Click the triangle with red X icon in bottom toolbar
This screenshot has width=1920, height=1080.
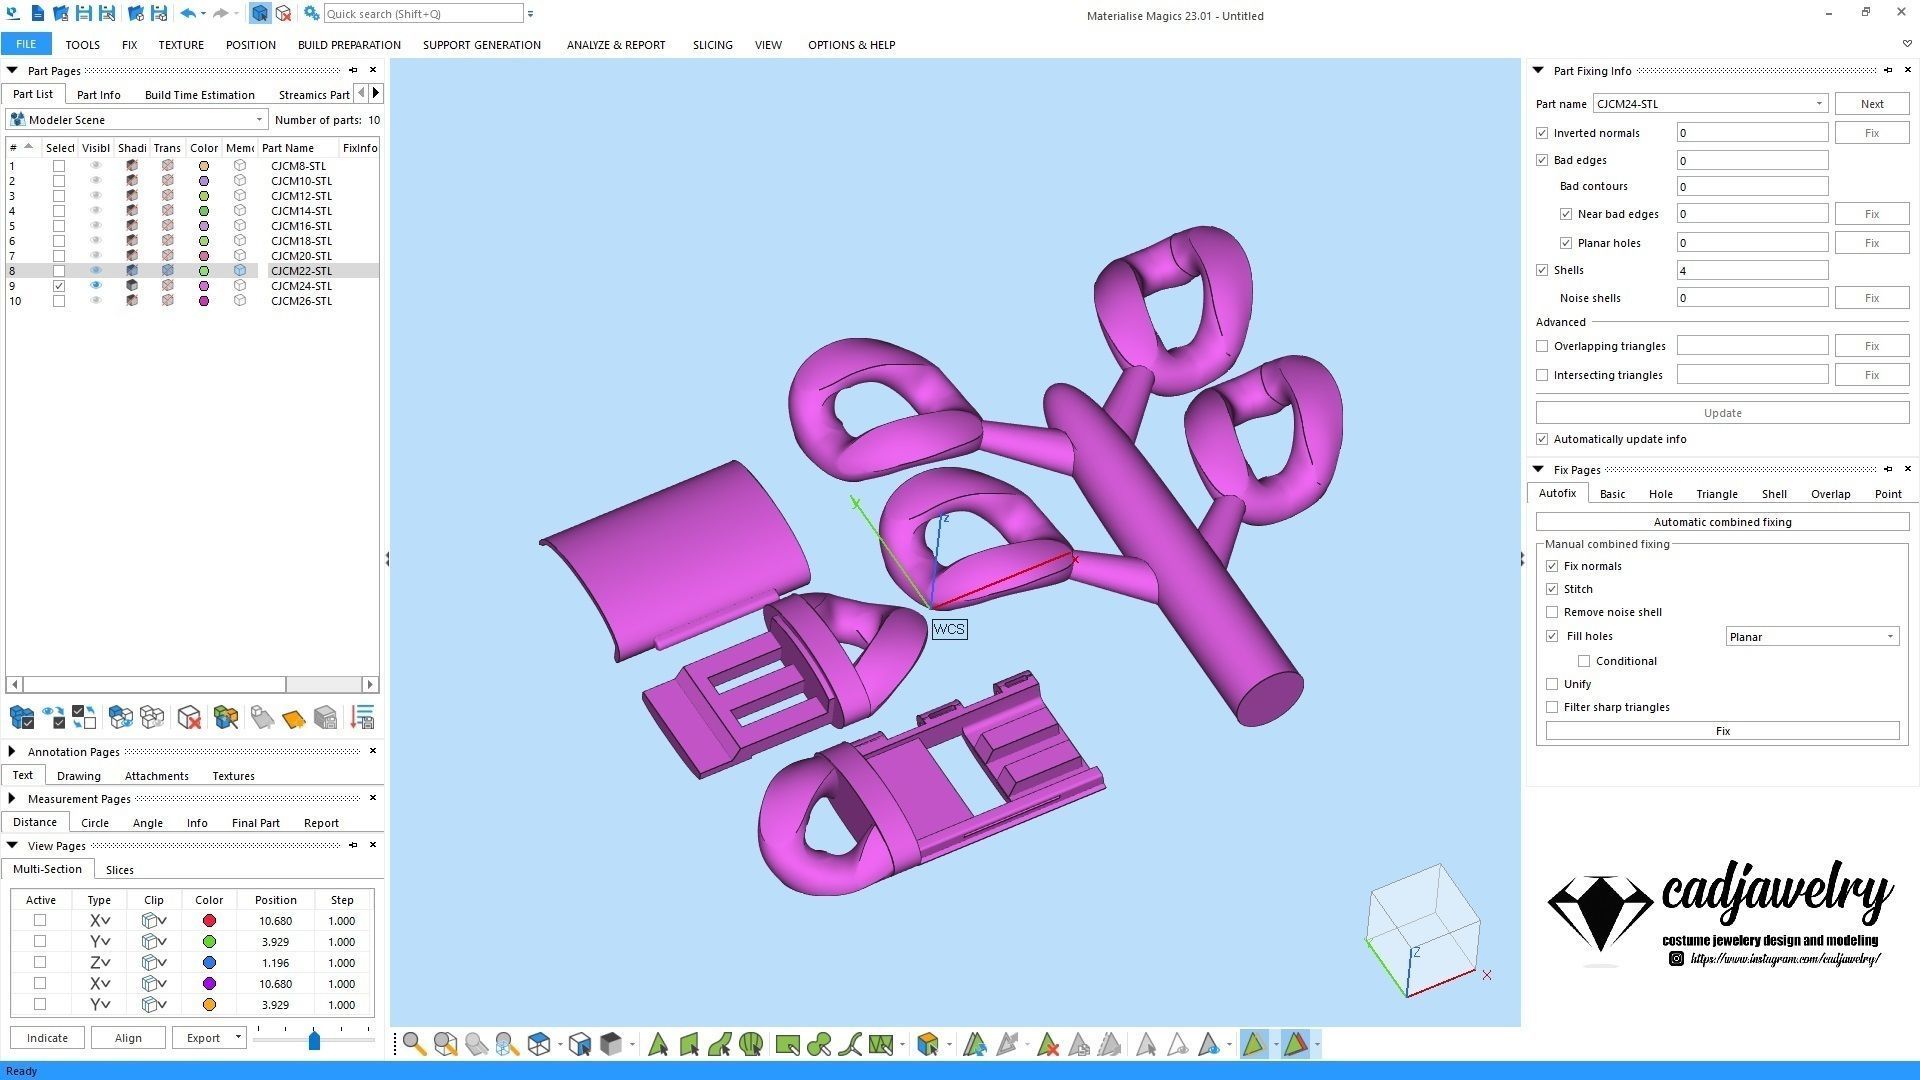(x=1047, y=1045)
